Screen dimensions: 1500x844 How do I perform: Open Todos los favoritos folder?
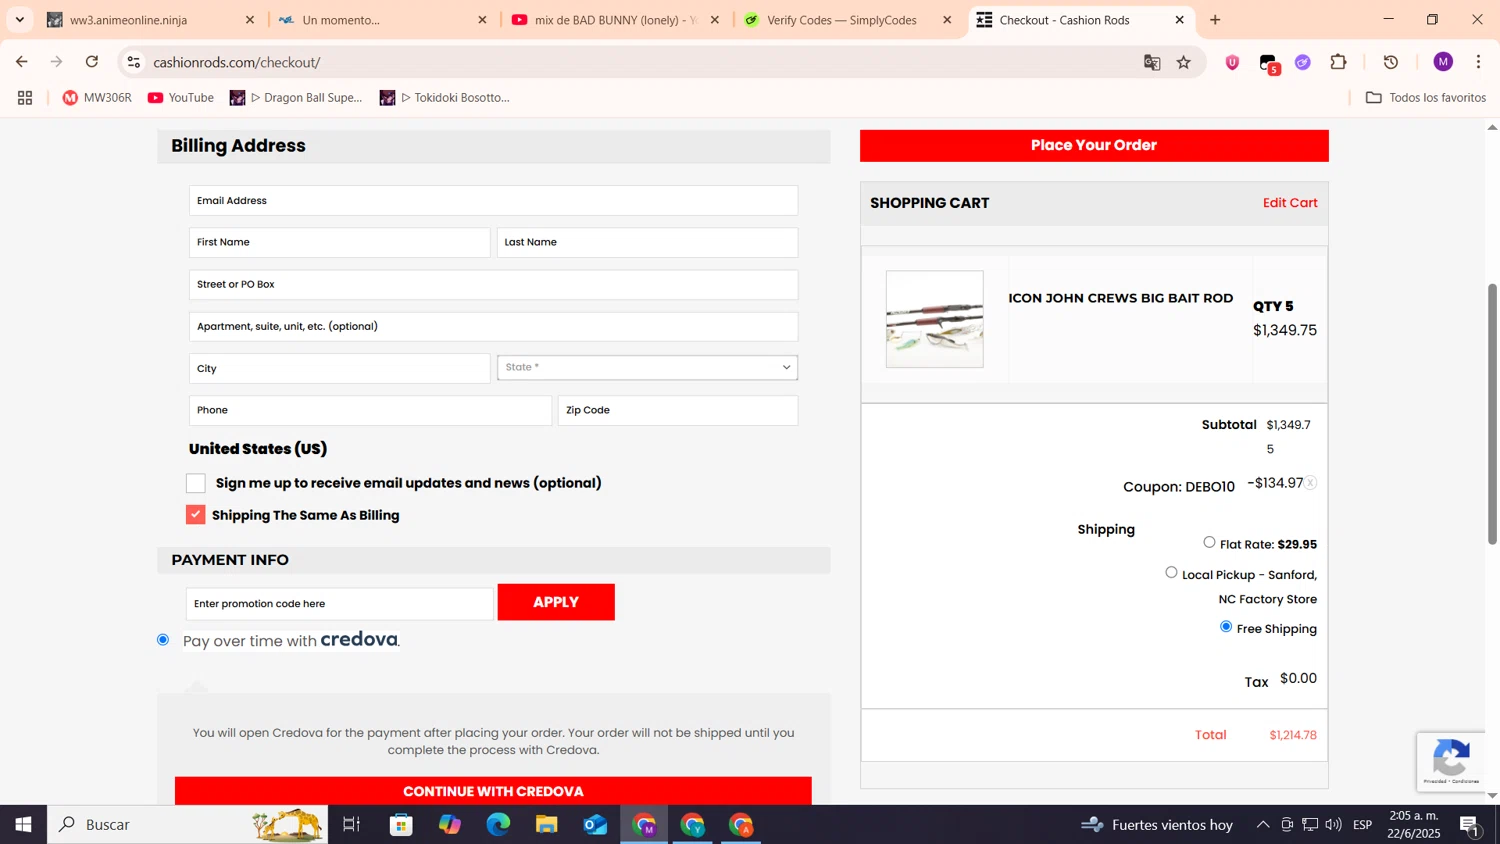click(1426, 97)
